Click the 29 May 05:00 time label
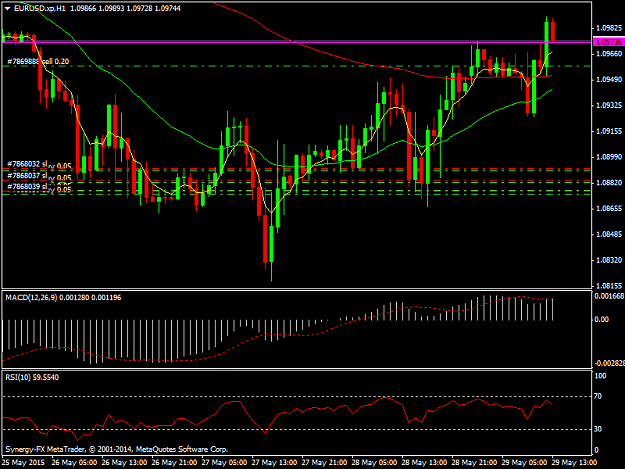625x469 pixels. coord(524,463)
